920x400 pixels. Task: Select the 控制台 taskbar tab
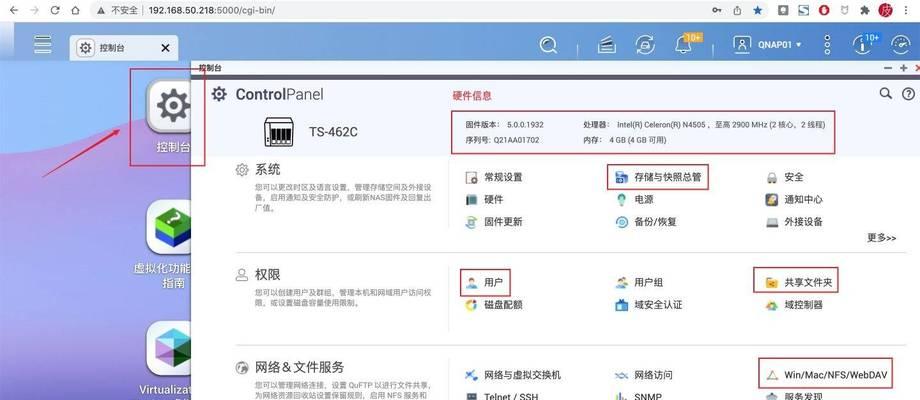coord(124,48)
